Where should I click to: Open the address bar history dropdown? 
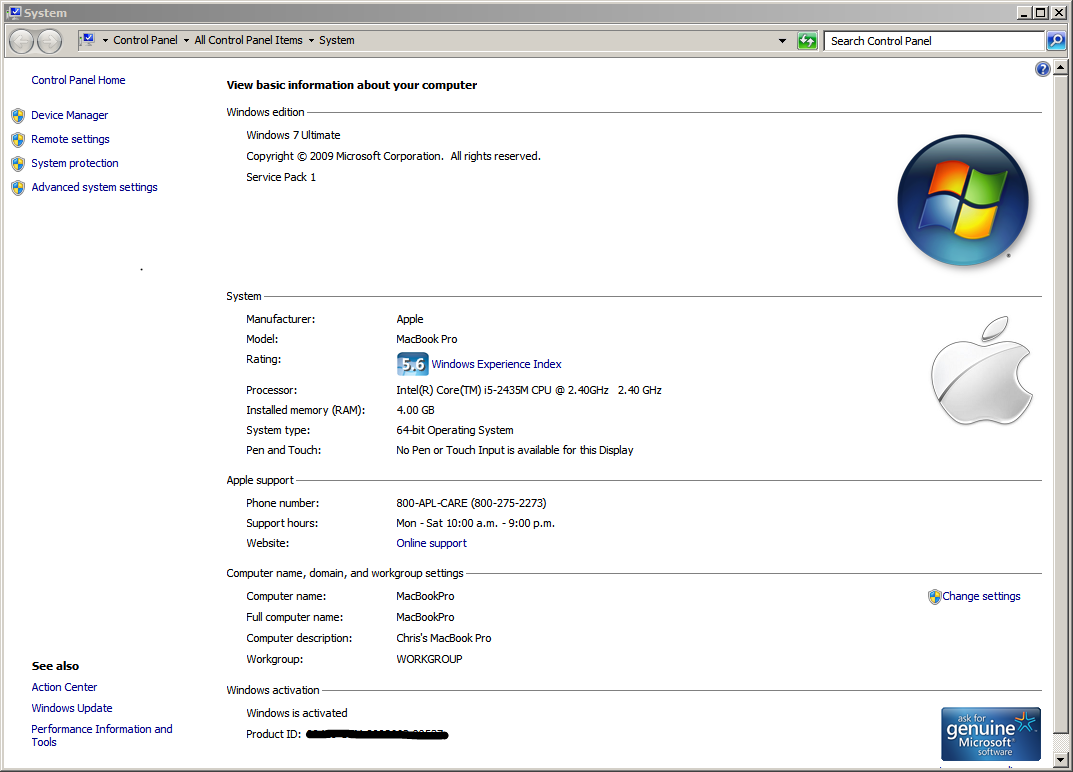(782, 41)
